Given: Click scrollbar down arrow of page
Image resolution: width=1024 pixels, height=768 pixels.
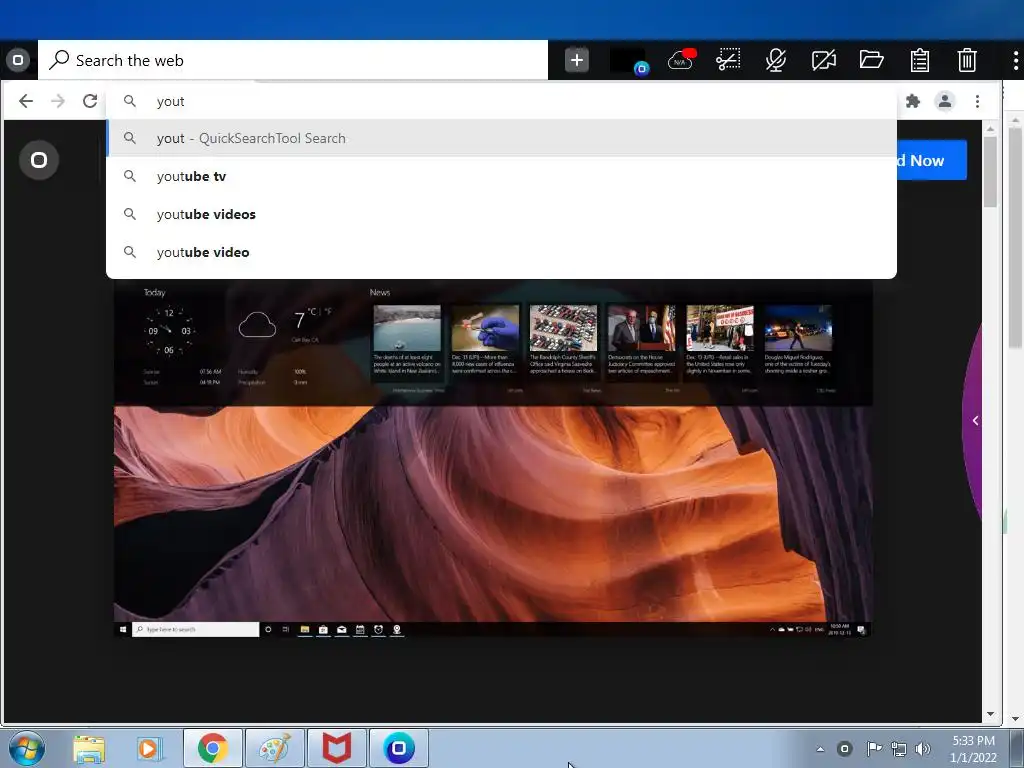Looking at the screenshot, I should coord(990,714).
